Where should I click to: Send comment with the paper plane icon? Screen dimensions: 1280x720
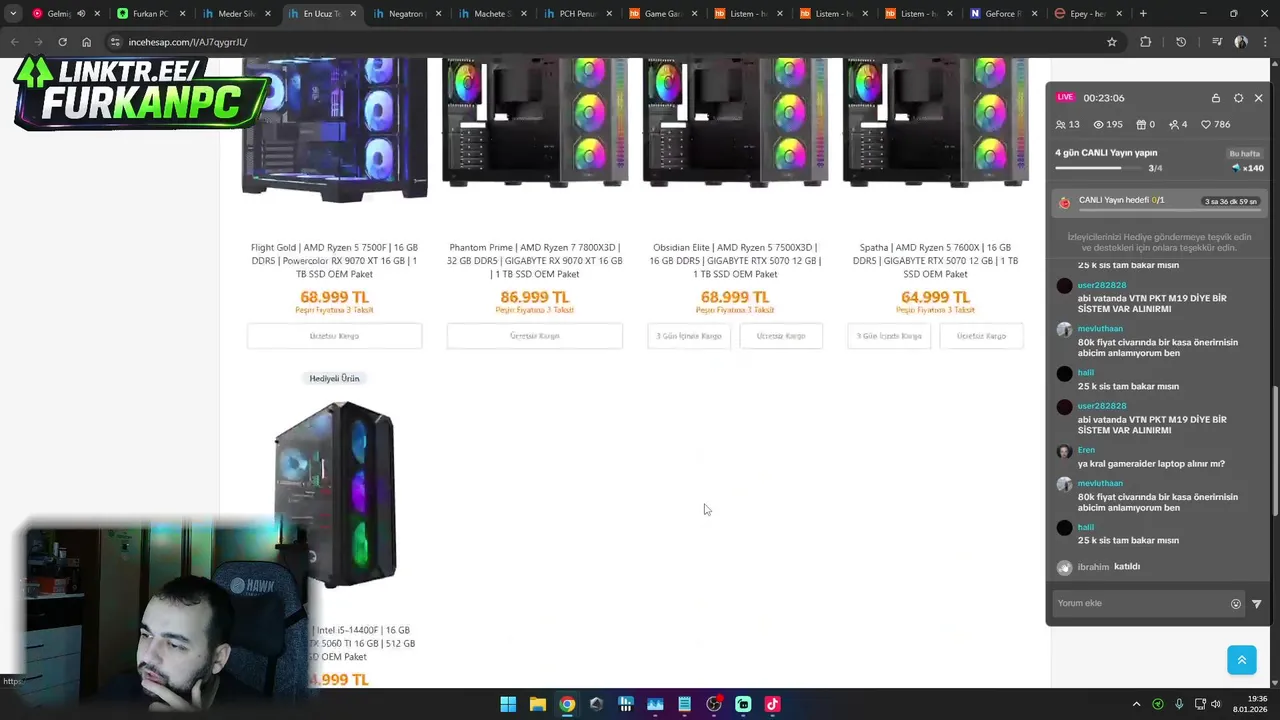tap(1257, 604)
